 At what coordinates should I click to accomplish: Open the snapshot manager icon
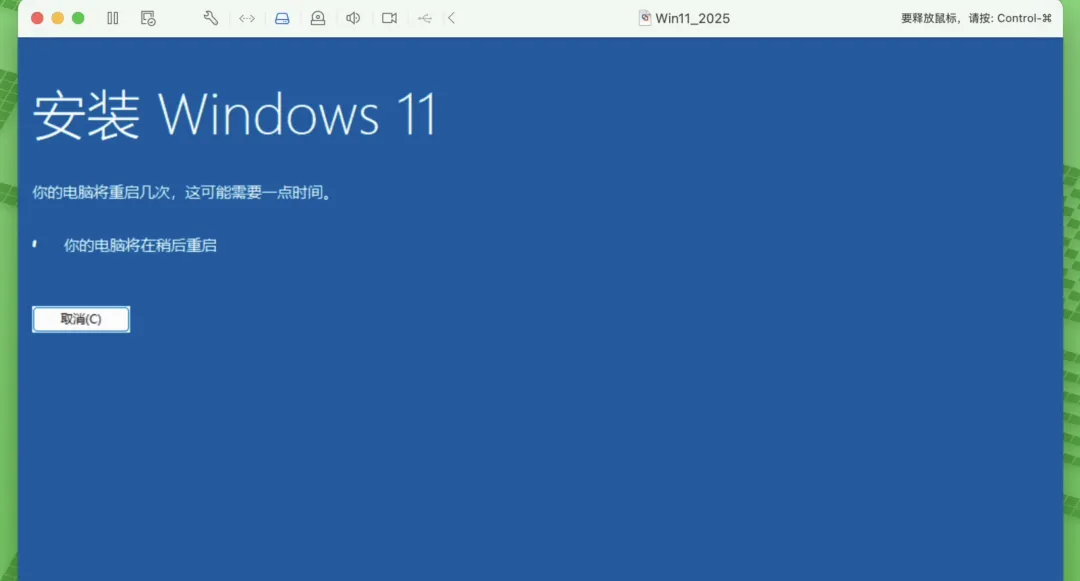click(148, 19)
